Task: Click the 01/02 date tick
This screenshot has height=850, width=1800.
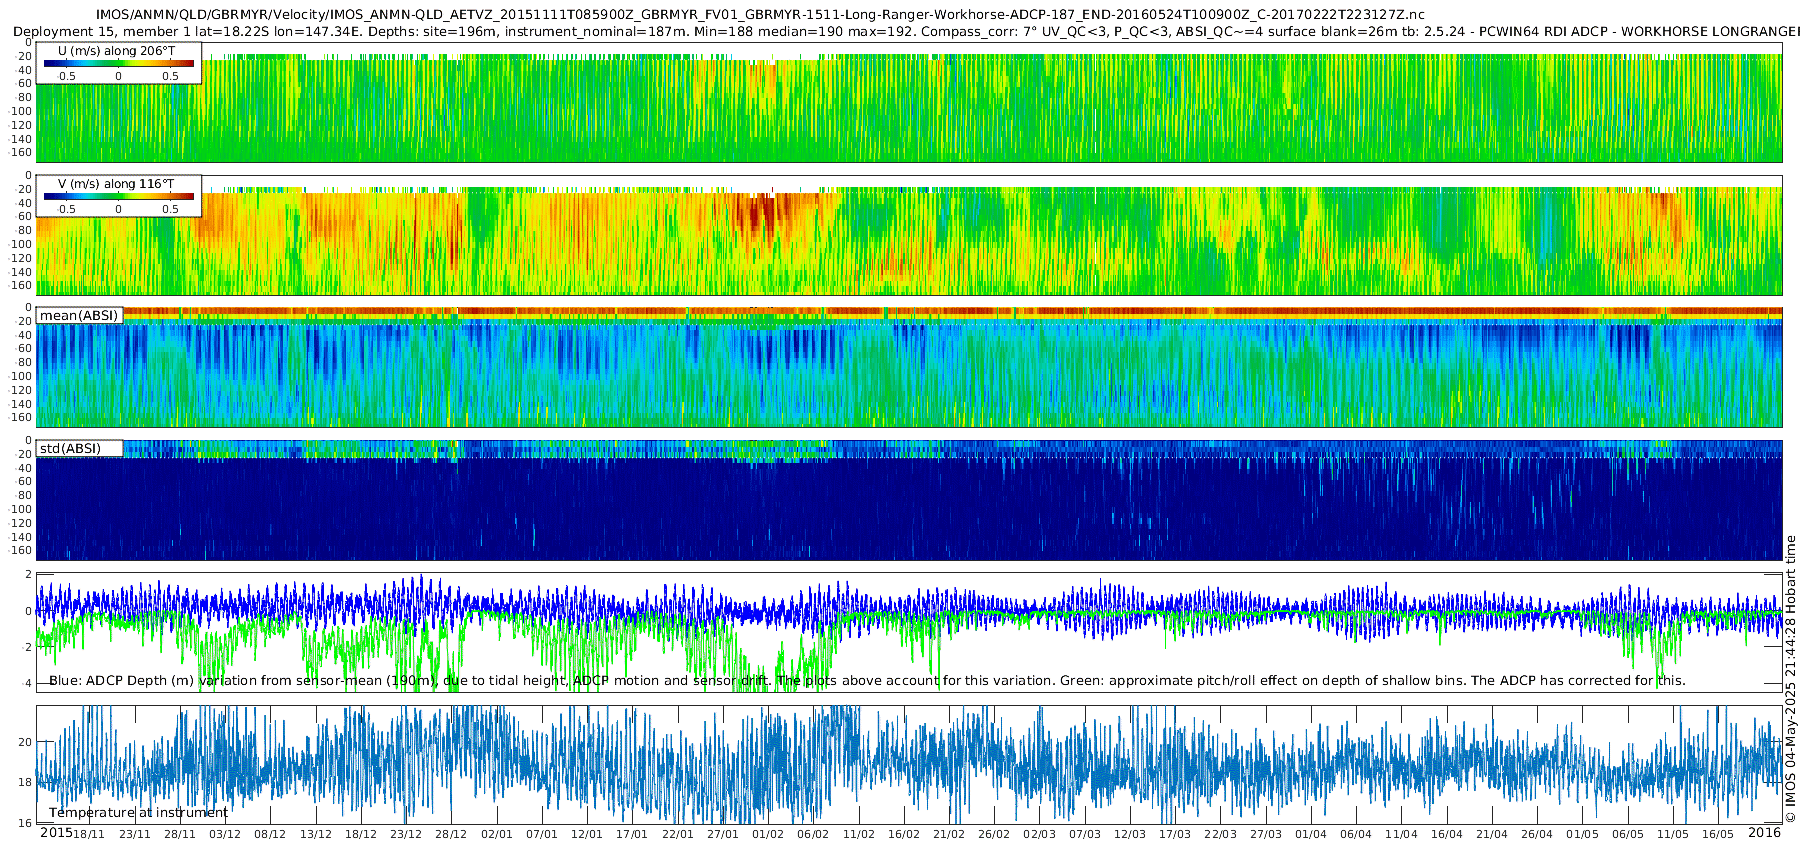Action: click(x=768, y=834)
